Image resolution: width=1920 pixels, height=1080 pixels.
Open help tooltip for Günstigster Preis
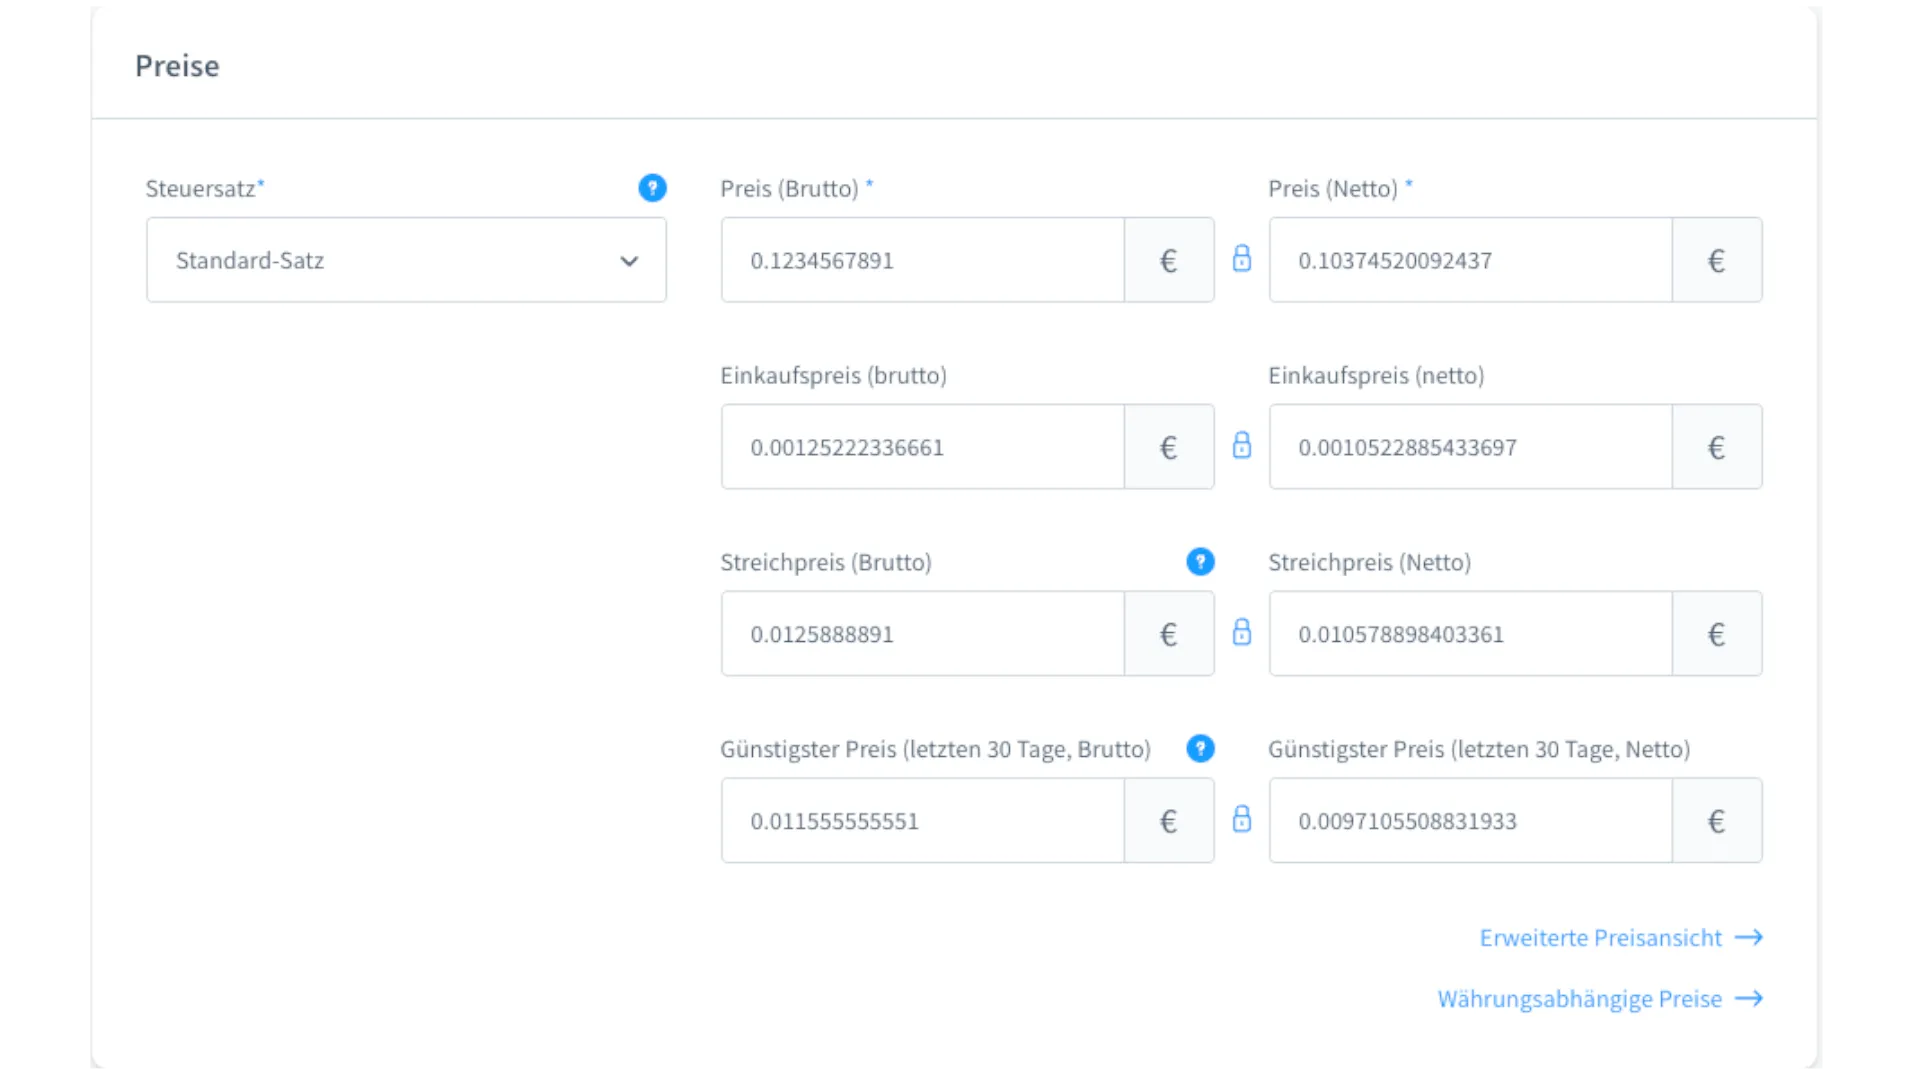[1200, 748]
